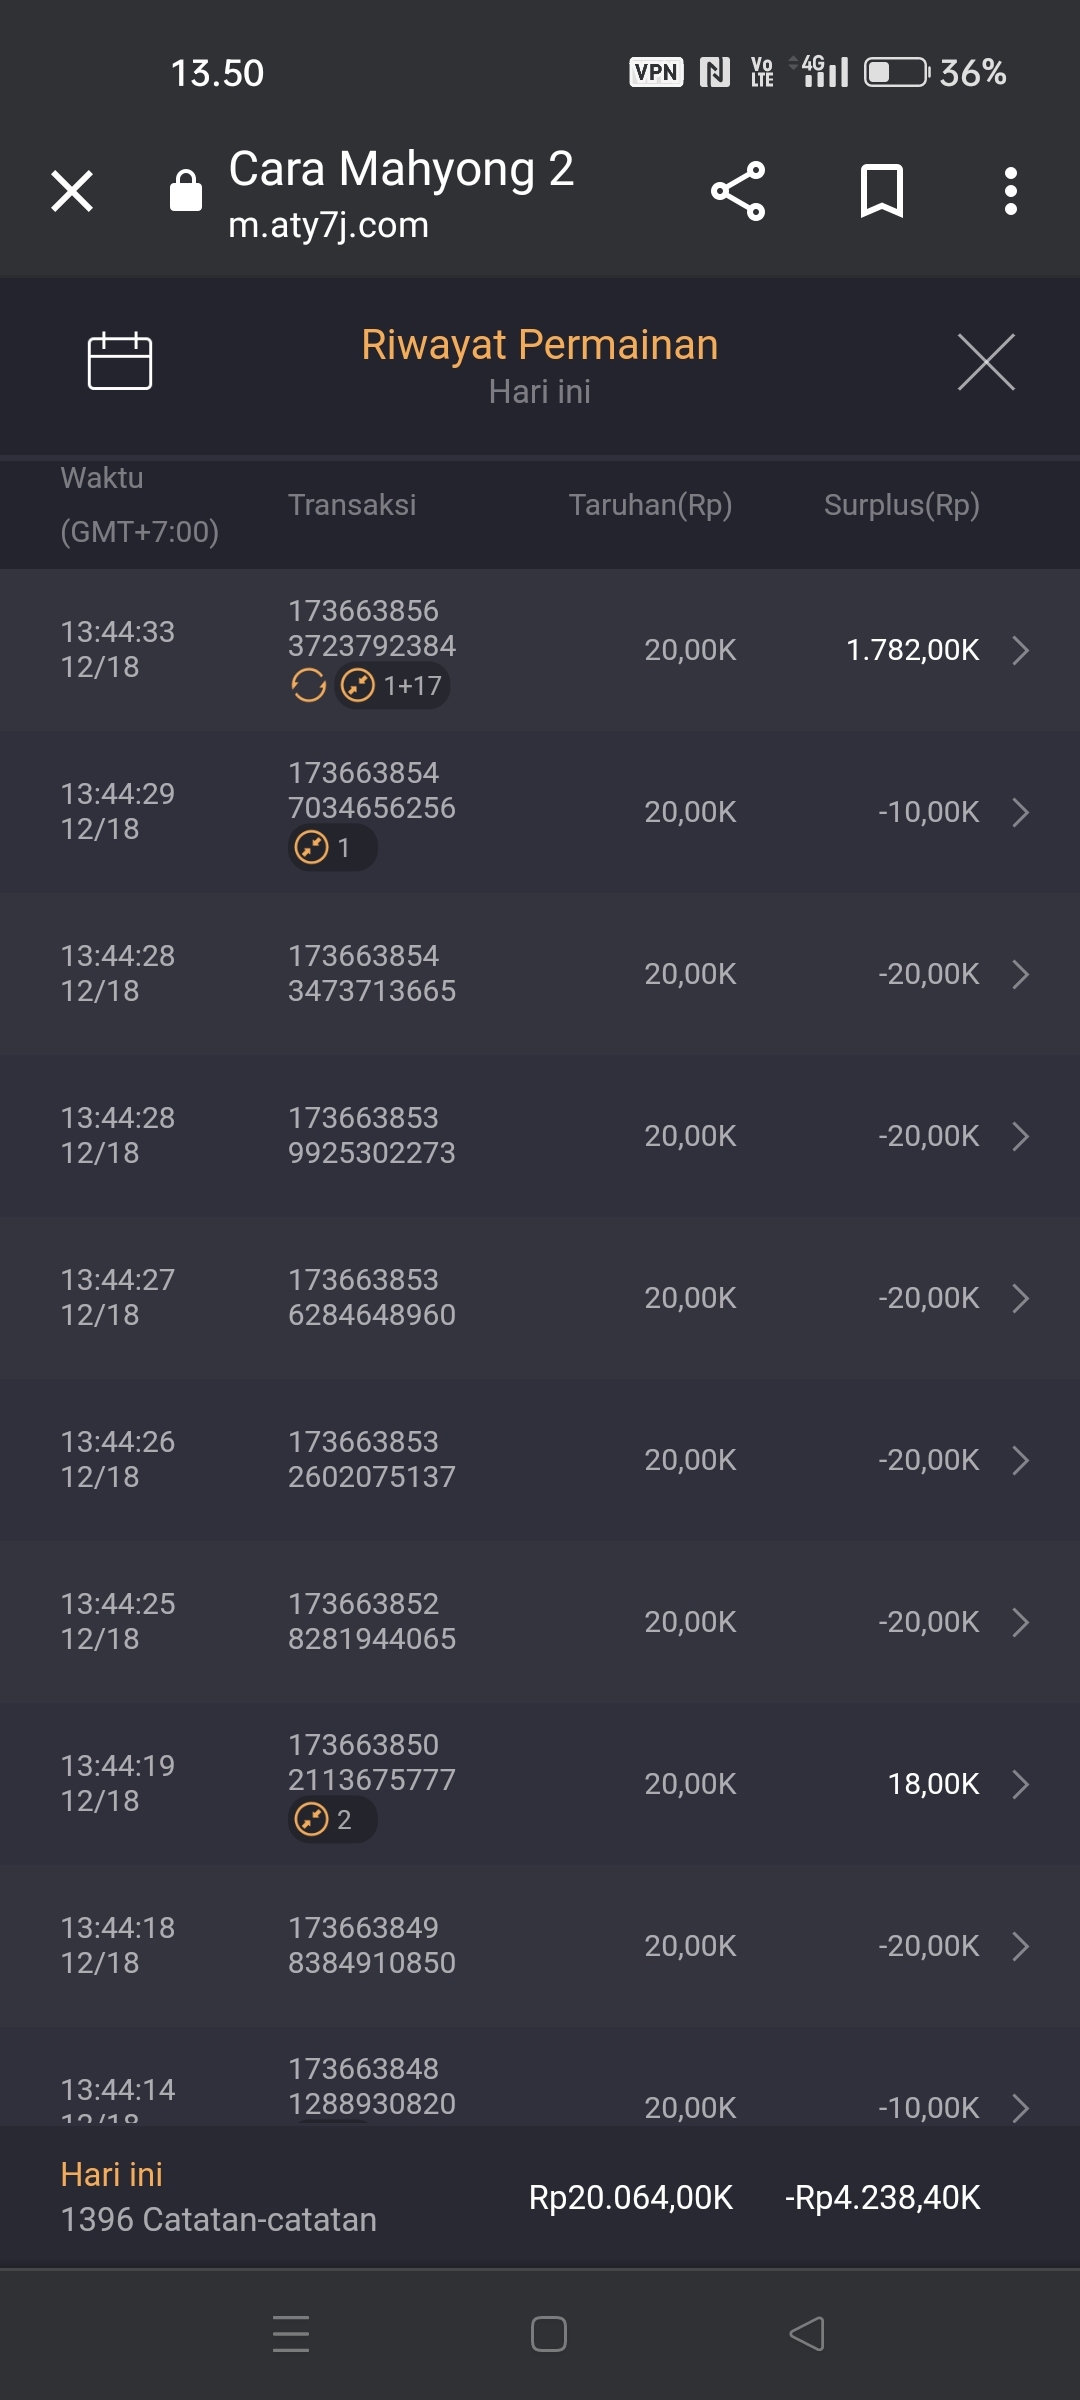Tap the 1+17 free-spin badge
Screen dimensions: 1080x2400
pyautogui.click(x=392, y=686)
